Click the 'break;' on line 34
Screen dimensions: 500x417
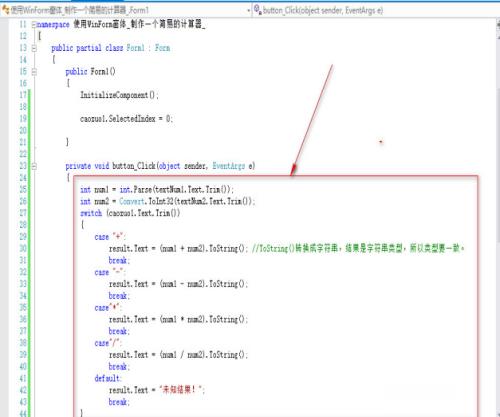(x=119, y=296)
